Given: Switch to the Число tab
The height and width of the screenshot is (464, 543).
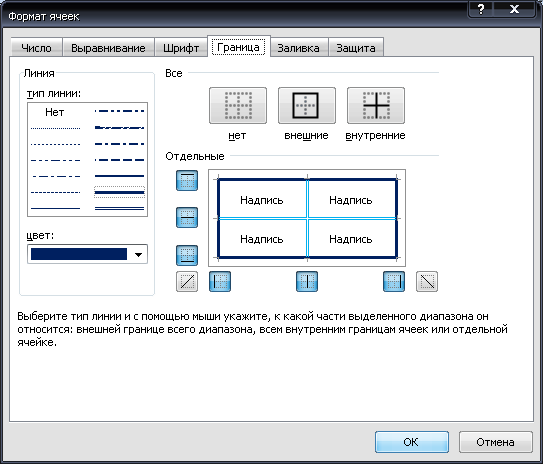Looking at the screenshot, I should pyautogui.click(x=36, y=48).
